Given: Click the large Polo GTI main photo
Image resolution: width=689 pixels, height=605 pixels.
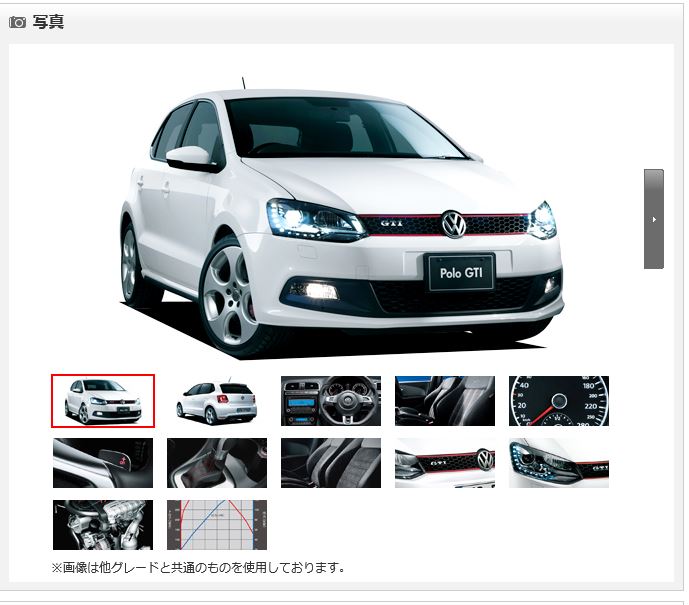Looking at the screenshot, I should click(x=342, y=218).
